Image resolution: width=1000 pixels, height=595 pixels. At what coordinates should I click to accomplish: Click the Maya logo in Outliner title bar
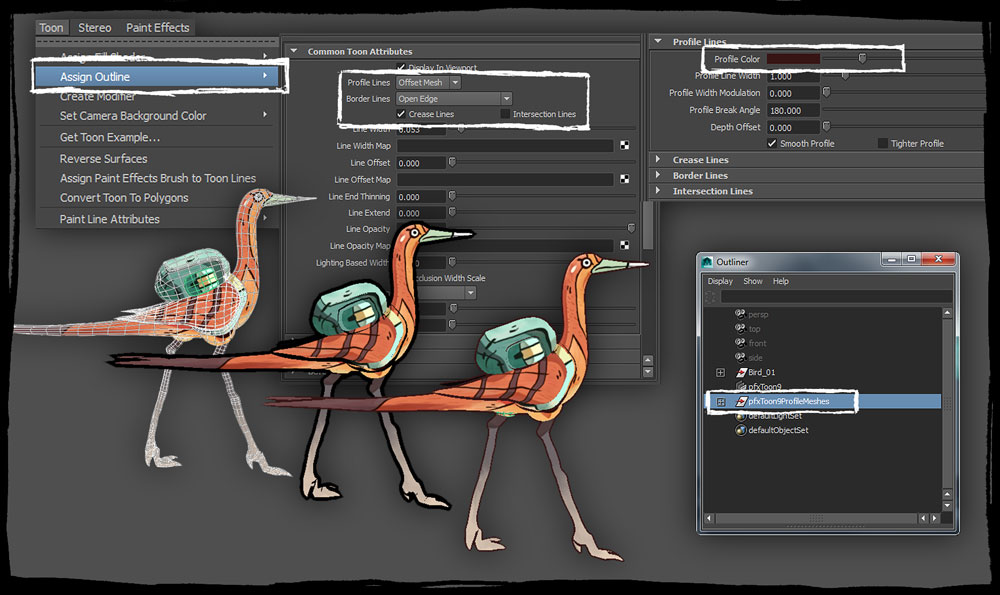[x=707, y=261]
